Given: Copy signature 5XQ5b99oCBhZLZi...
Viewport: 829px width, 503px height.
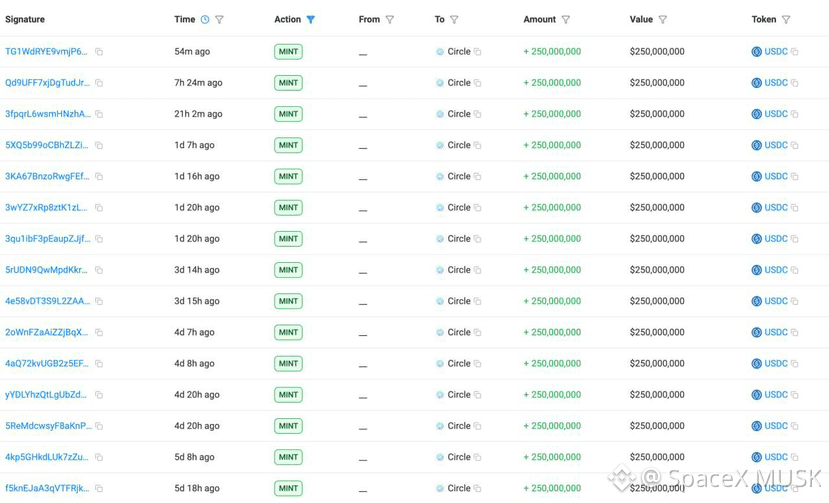Looking at the screenshot, I should (99, 145).
